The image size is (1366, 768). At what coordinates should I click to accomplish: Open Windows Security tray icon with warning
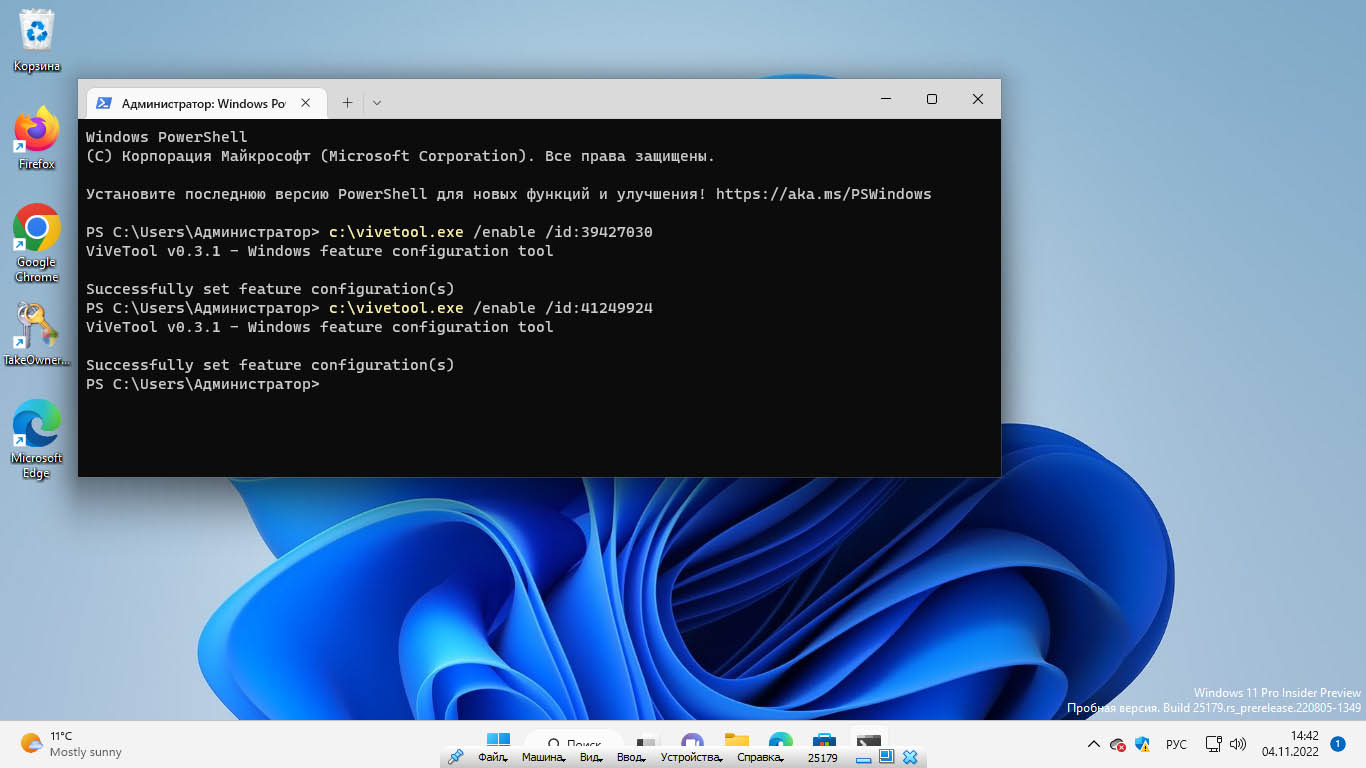pyautogui.click(x=1143, y=744)
